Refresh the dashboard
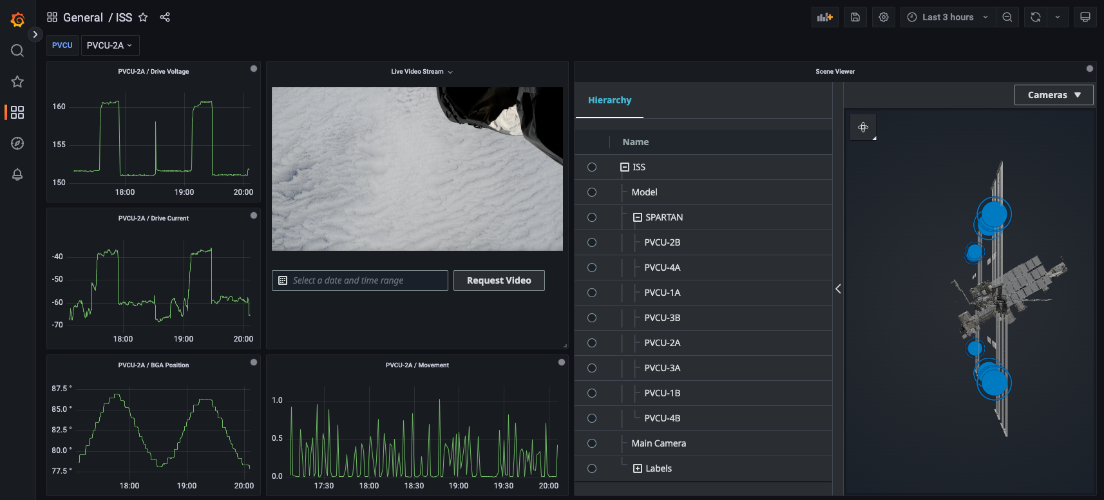 pyautogui.click(x=1035, y=17)
